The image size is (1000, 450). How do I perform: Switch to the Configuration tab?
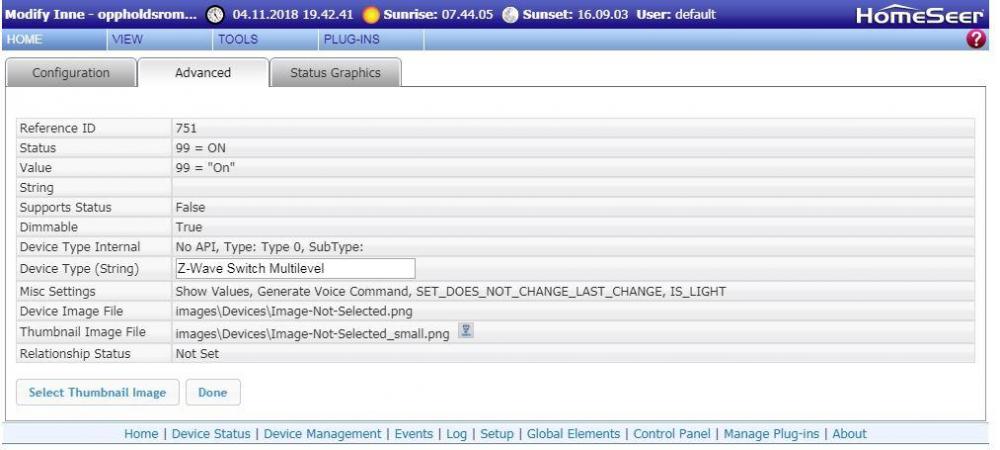click(x=71, y=73)
